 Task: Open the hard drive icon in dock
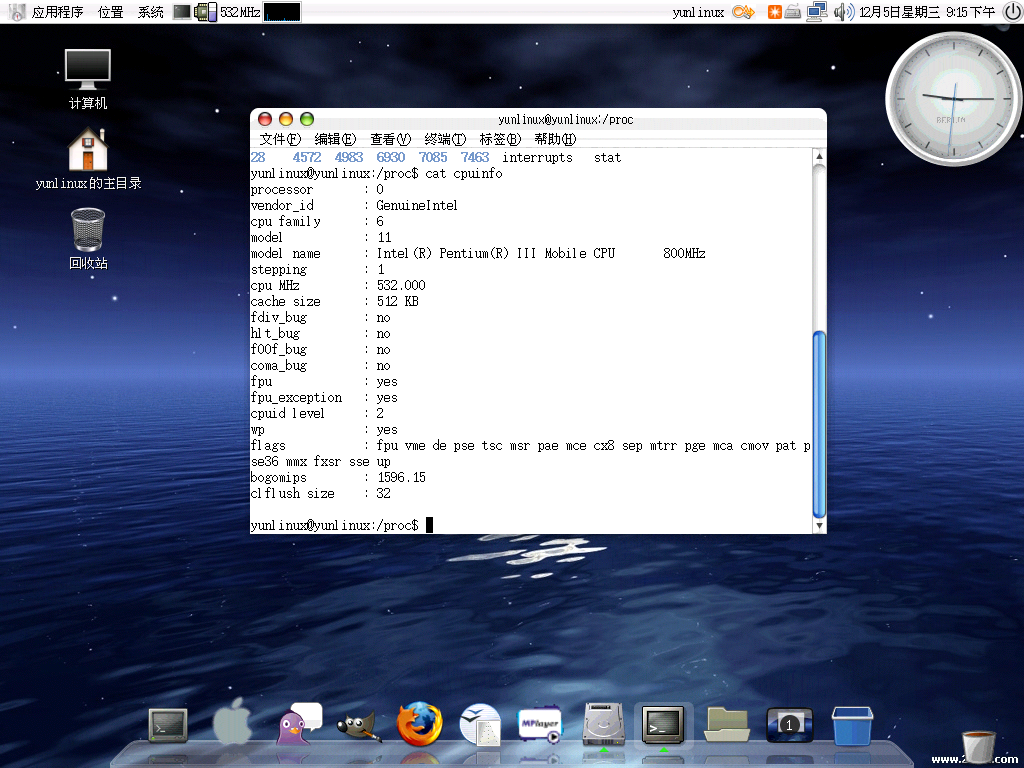(x=603, y=724)
